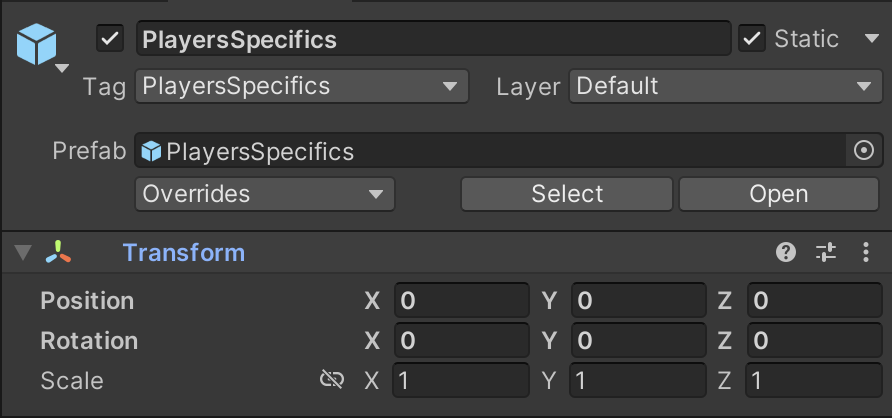This screenshot has height=418, width=892.
Task: Click the Position X value field
Action: 461,300
